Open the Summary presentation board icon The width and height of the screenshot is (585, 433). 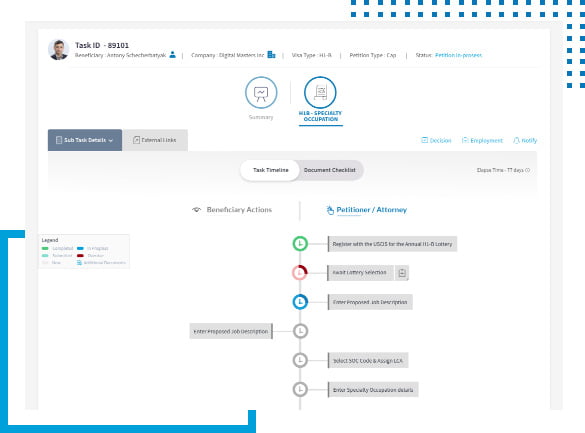tap(261, 92)
